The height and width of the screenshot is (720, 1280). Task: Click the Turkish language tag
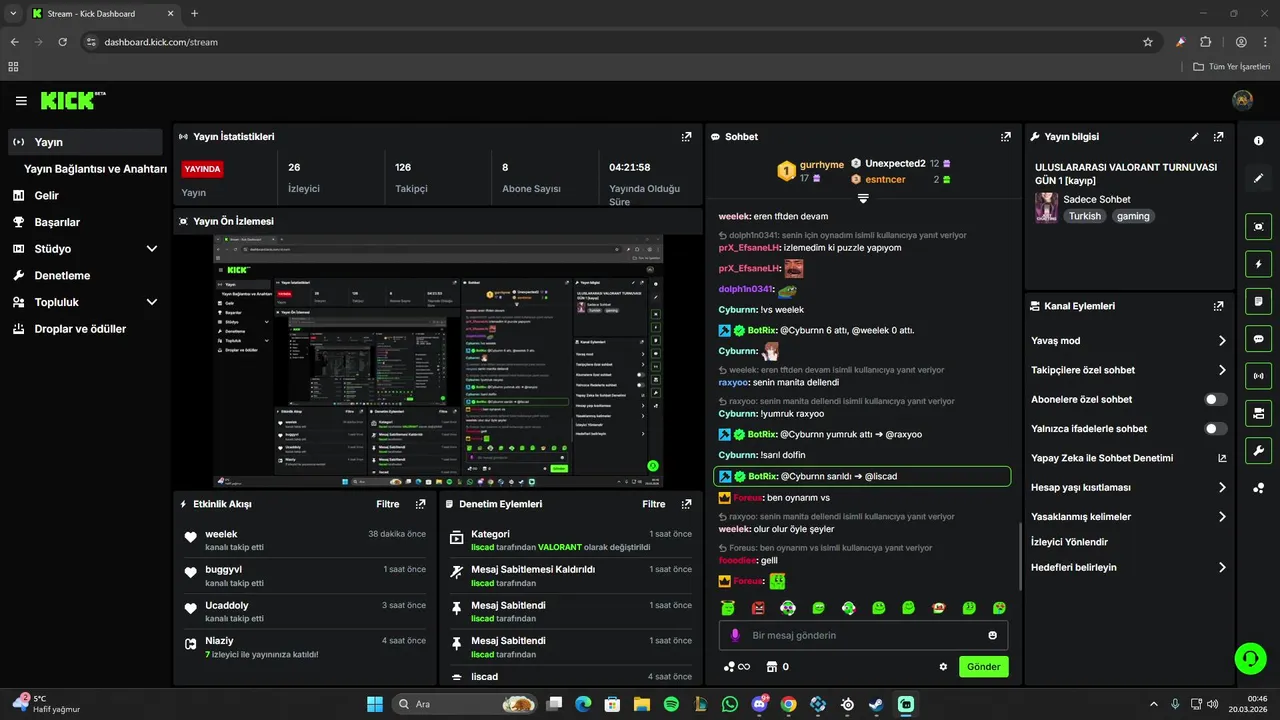1084,216
